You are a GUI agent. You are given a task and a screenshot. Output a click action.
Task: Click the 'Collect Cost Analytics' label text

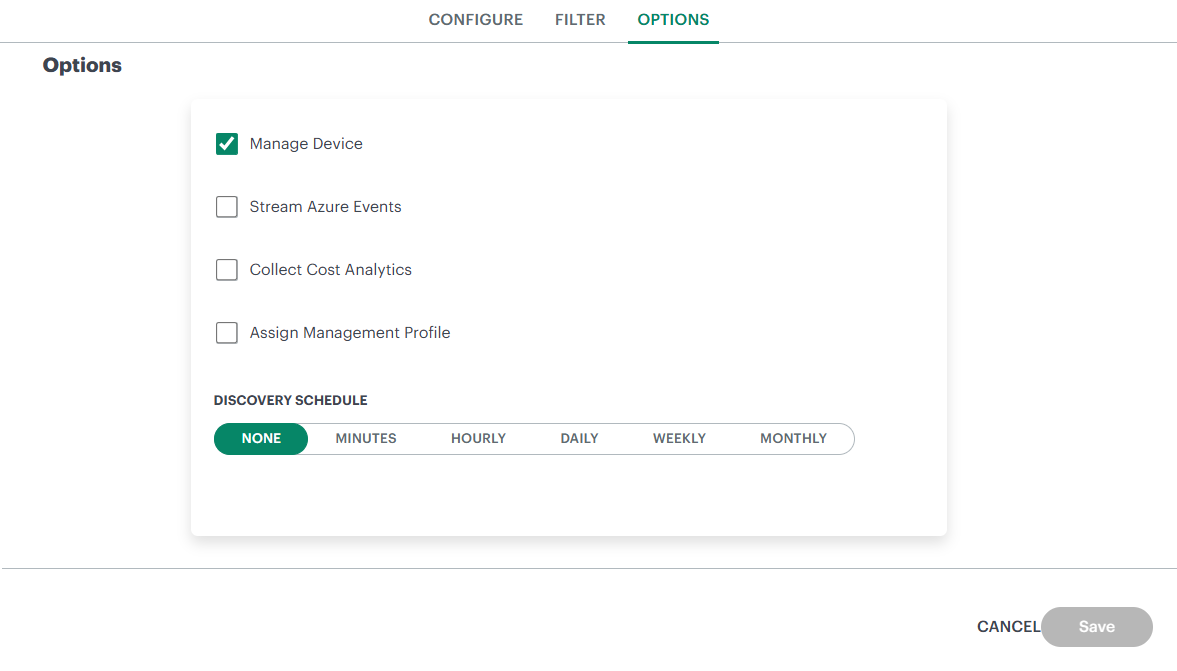pos(330,270)
